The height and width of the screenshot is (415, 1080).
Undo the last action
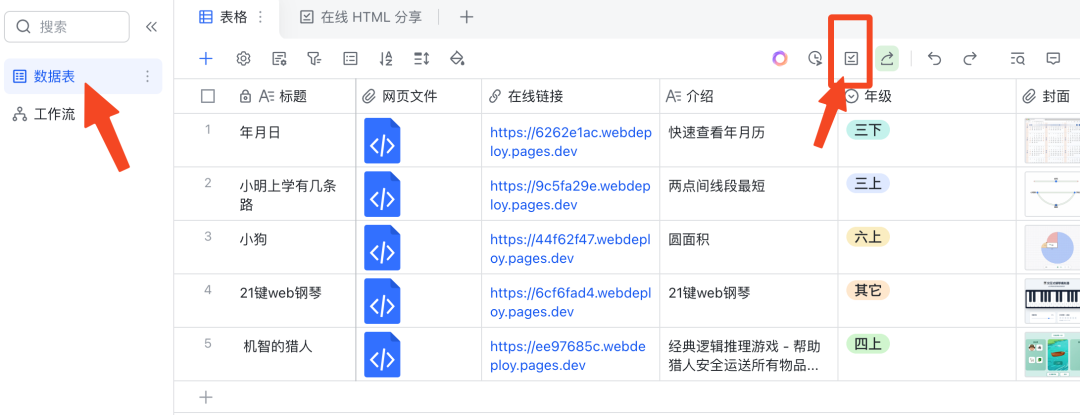[x=935, y=58]
